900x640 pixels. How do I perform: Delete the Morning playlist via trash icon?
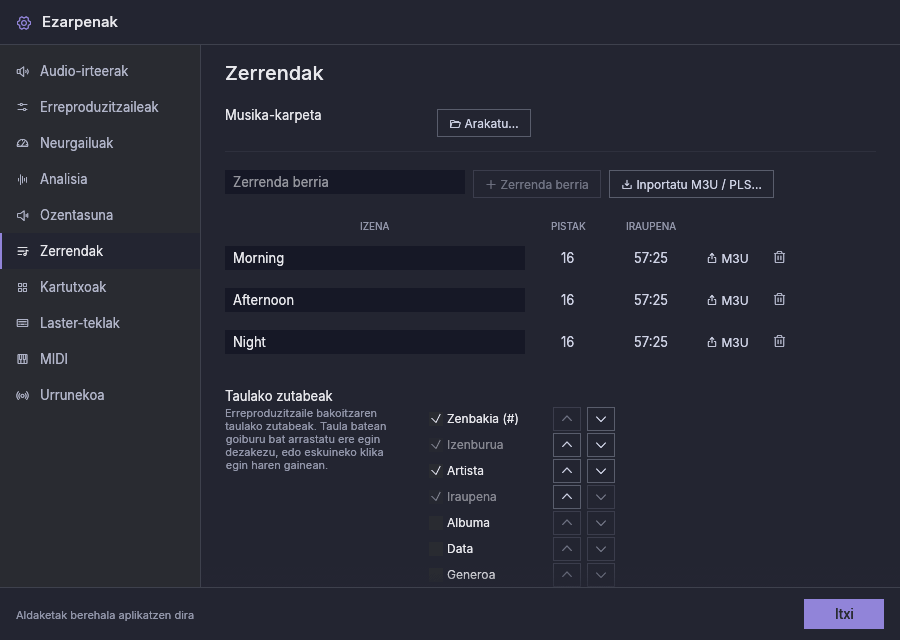coord(779,258)
